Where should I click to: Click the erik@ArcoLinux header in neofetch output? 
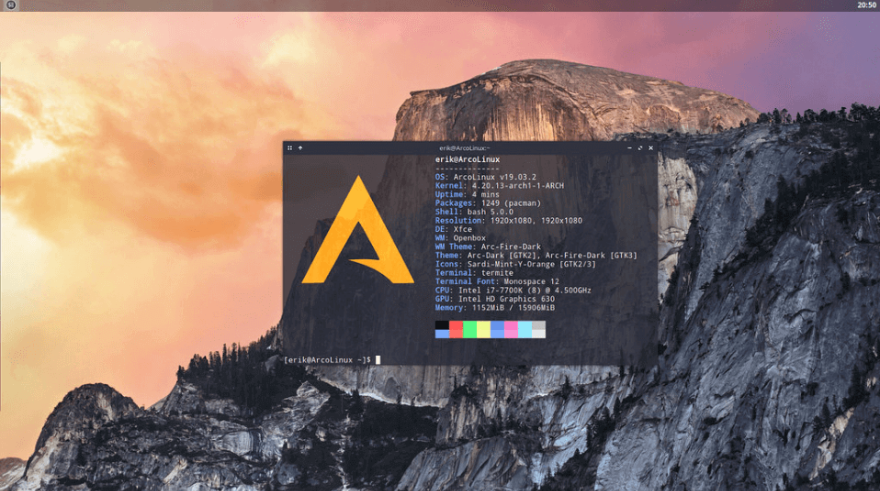click(467, 159)
